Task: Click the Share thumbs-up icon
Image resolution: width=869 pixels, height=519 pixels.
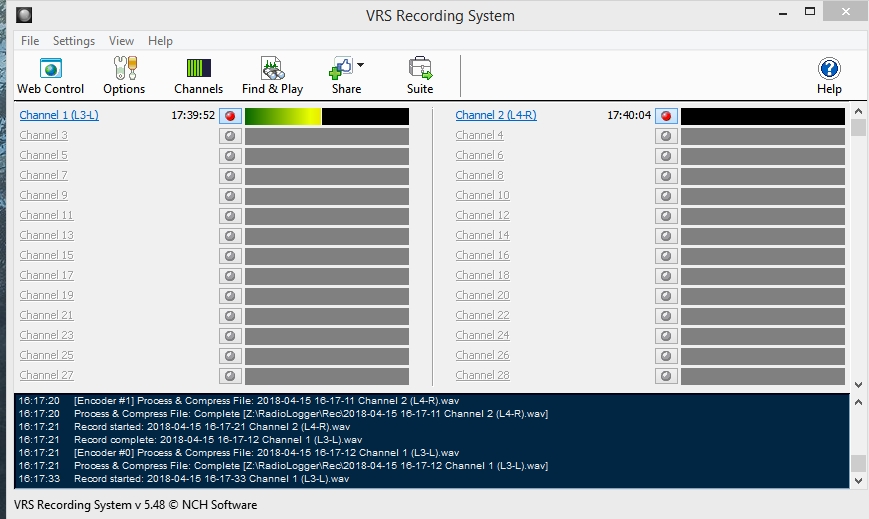Action: (x=341, y=69)
